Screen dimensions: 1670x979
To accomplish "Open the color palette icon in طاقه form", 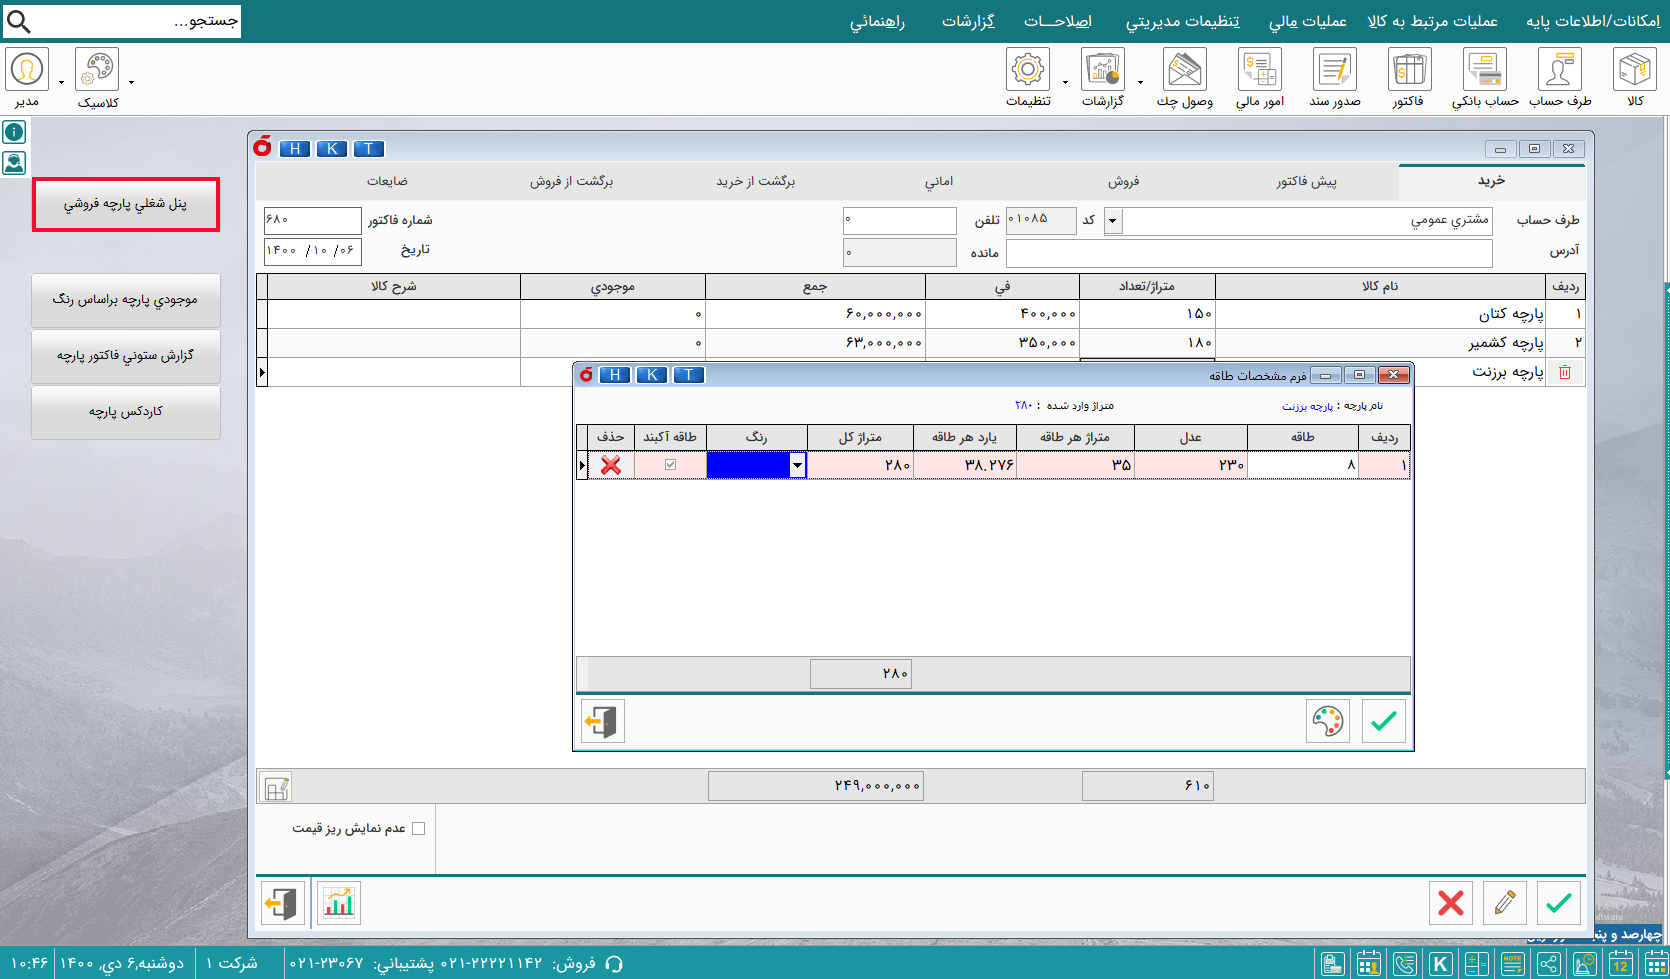I will point(1327,721).
